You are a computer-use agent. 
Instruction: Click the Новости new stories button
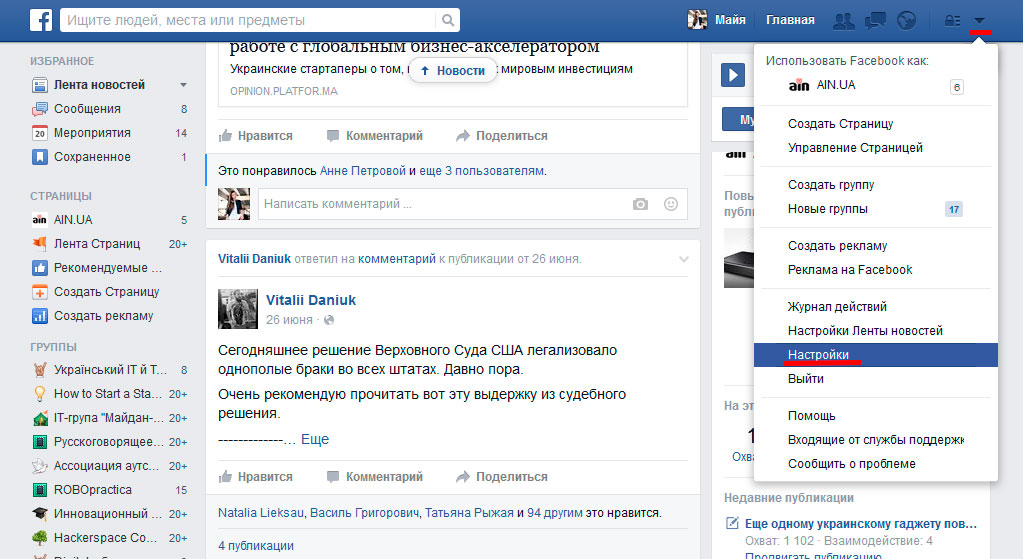452,70
